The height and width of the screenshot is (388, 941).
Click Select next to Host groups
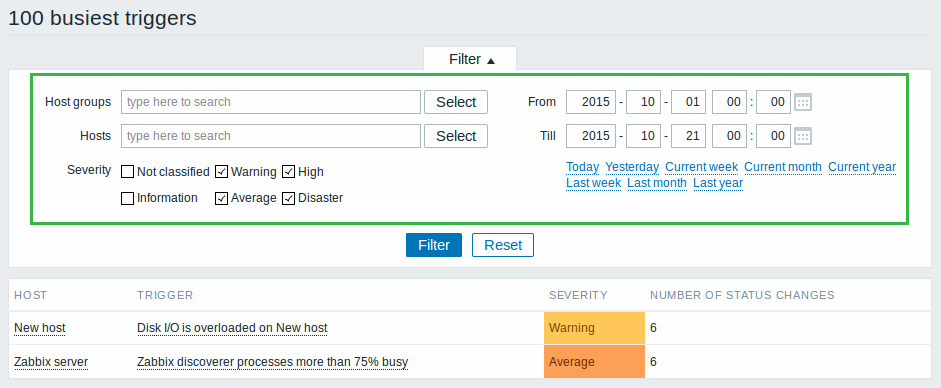click(456, 102)
